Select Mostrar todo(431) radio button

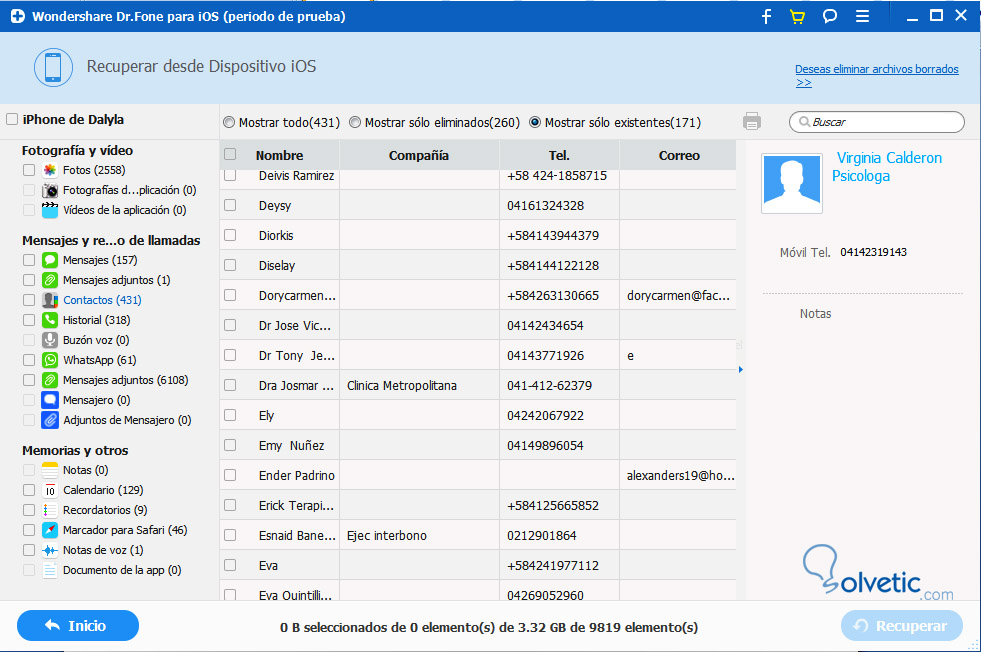pyautogui.click(x=229, y=123)
